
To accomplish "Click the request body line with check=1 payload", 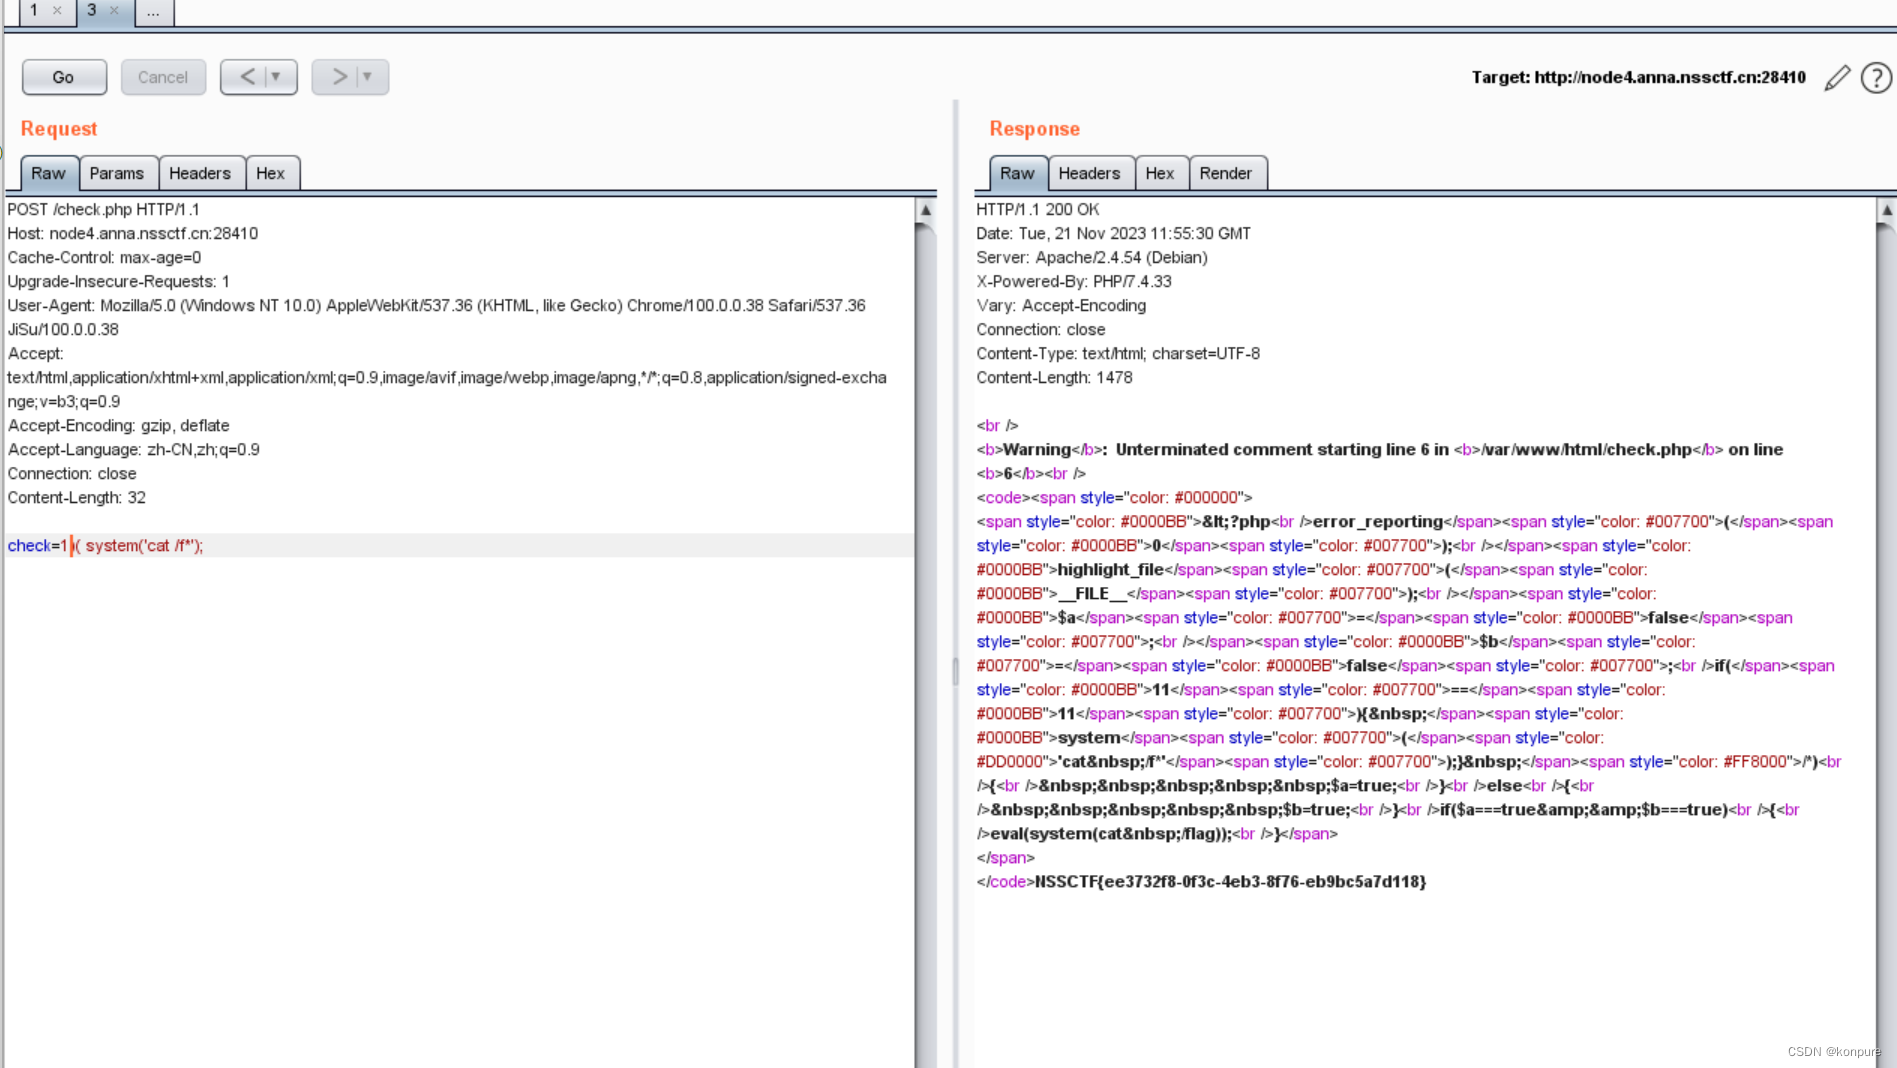I will pos(458,545).
